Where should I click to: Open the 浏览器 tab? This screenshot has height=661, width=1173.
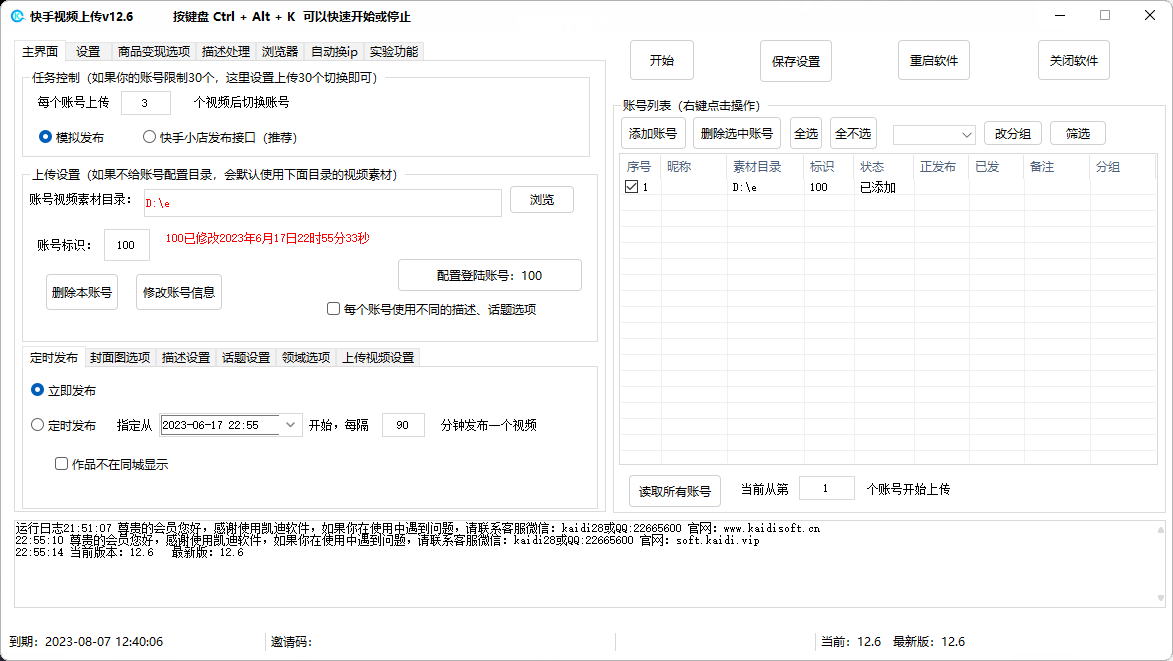(280, 52)
